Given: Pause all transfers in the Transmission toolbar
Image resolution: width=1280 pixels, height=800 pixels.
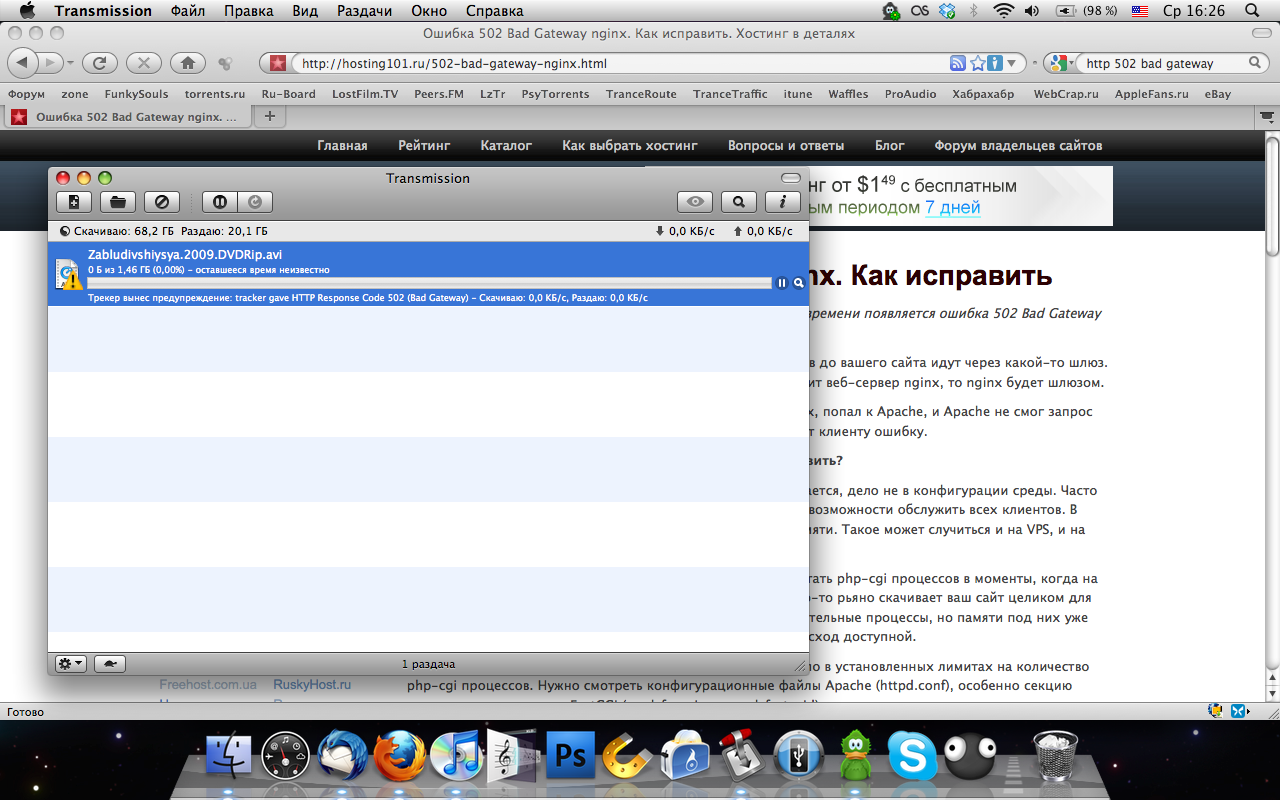Looking at the screenshot, I should [x=220, y=202].
